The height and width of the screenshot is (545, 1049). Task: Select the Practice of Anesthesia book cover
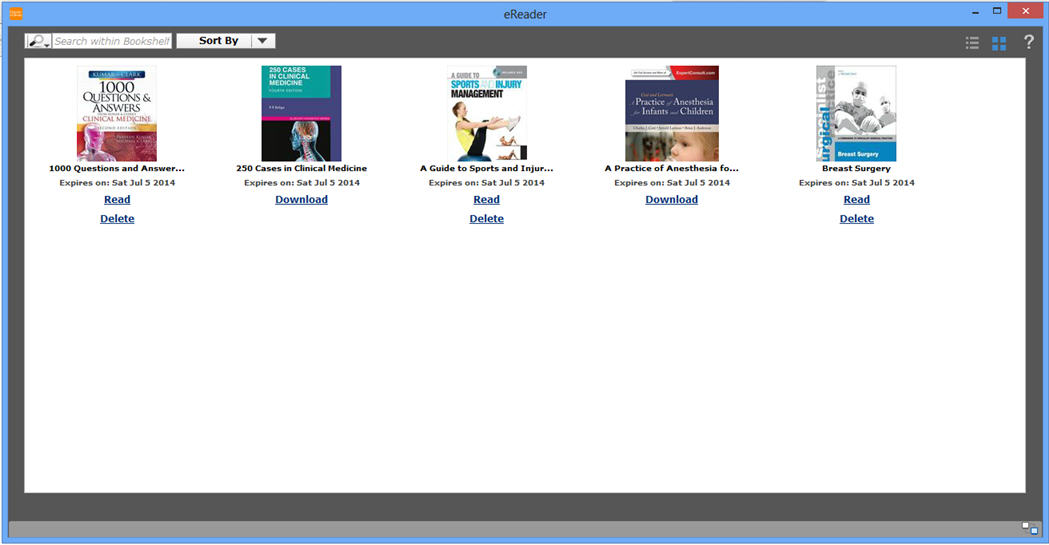coord(672,113)
